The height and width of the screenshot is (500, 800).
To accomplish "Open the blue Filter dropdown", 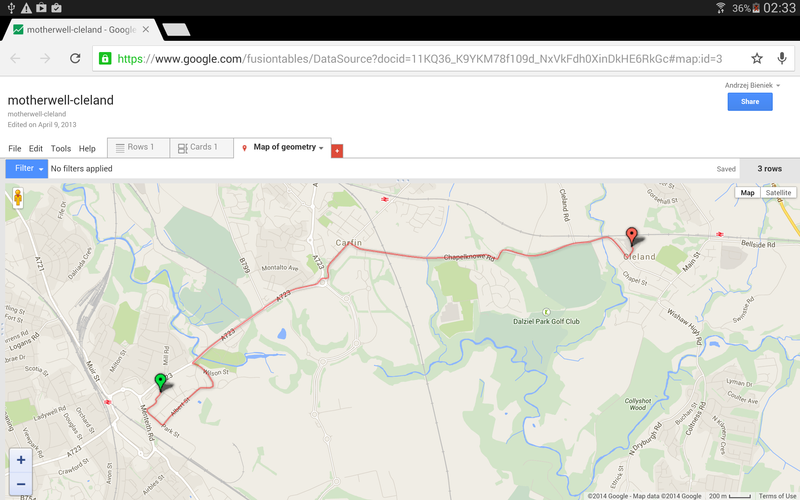I will (x=27, y=168).
